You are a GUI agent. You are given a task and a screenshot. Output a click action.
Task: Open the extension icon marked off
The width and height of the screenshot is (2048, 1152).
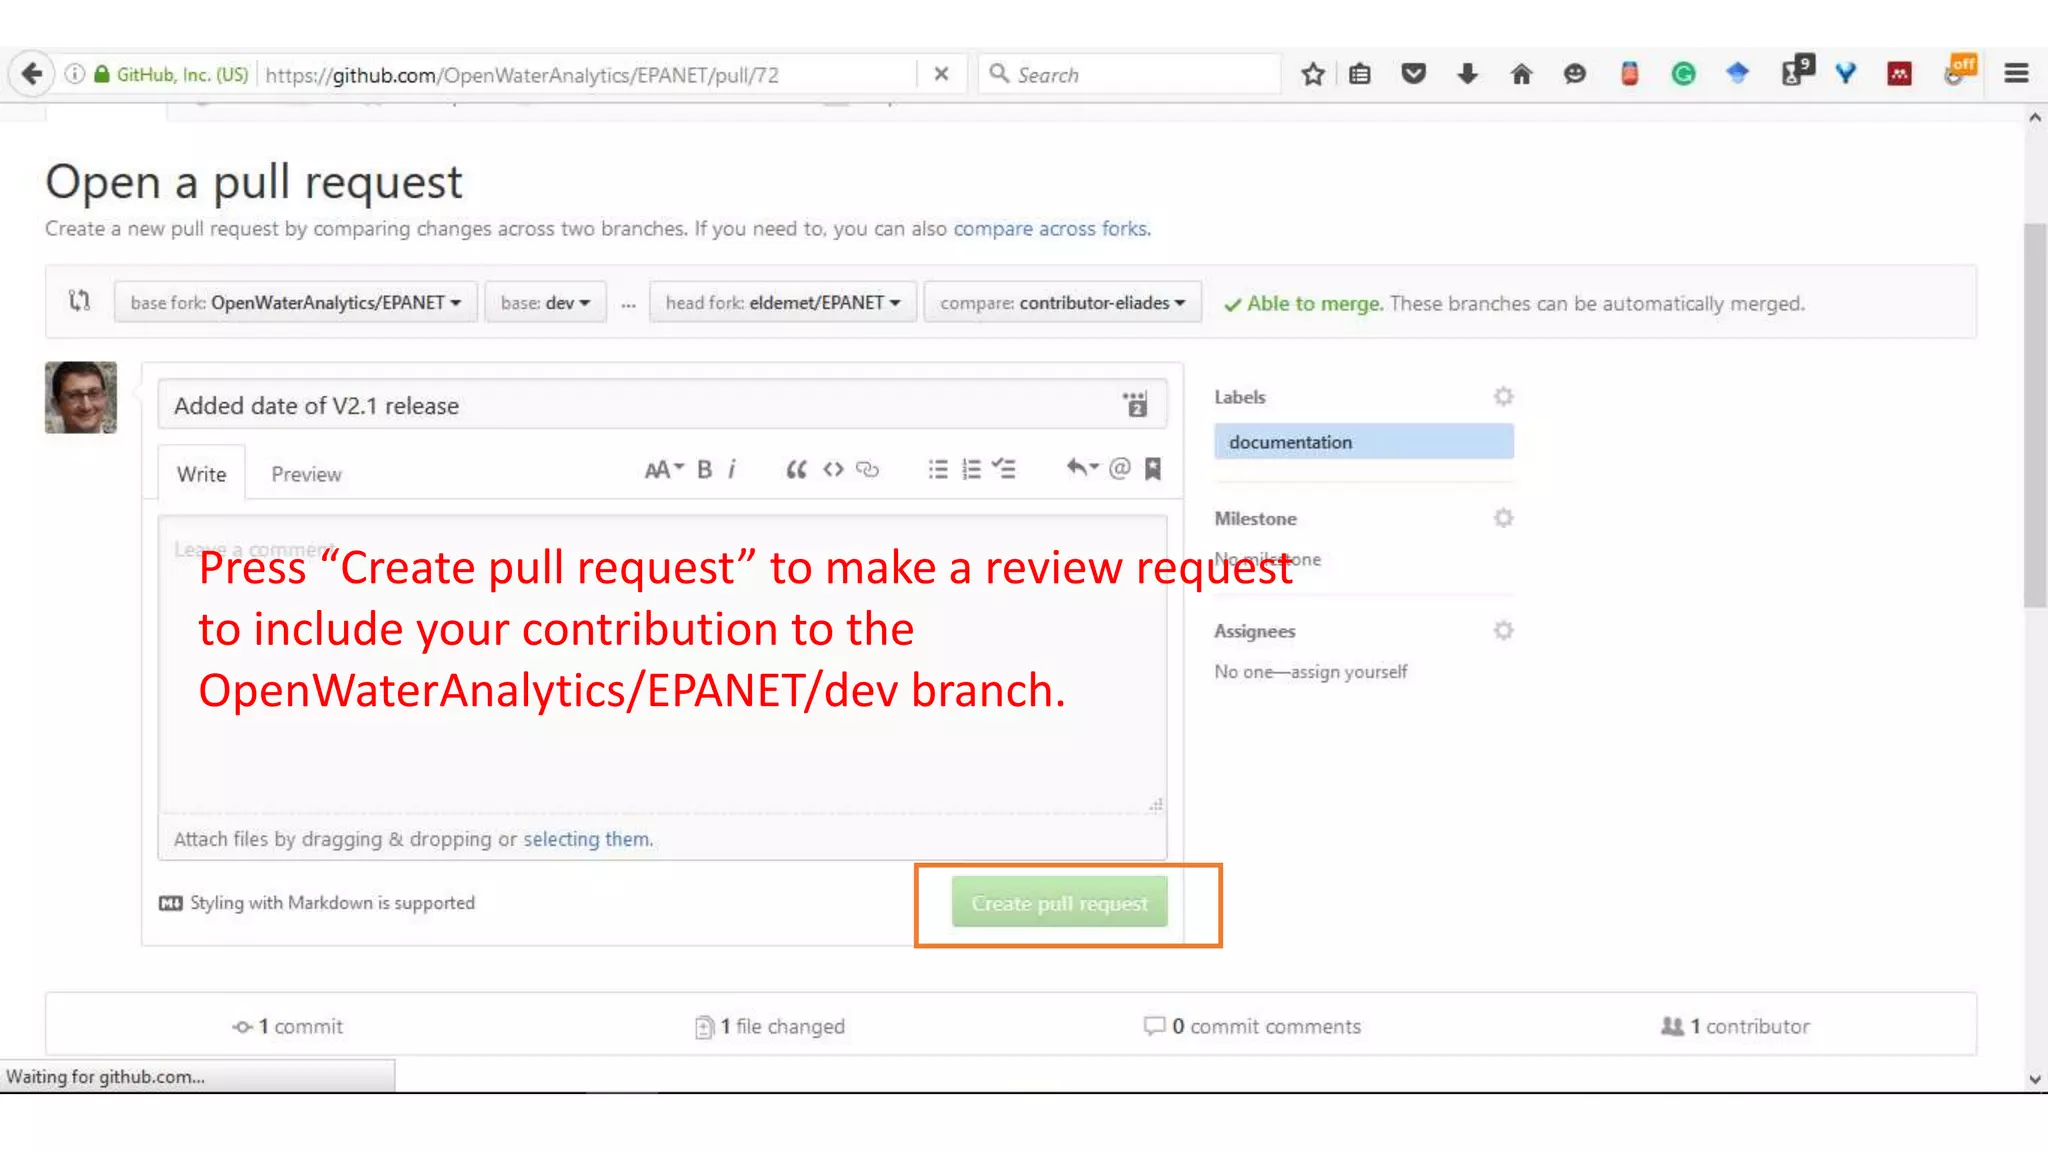pos(1960,71)
